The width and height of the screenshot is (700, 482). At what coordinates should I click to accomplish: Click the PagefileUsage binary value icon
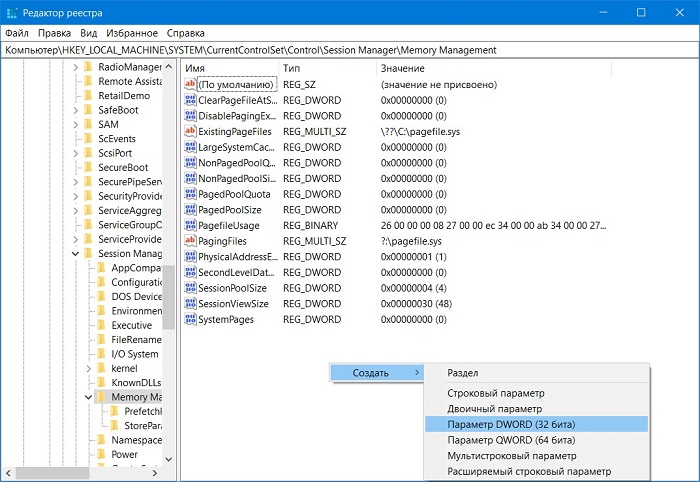tap(190, 225)
